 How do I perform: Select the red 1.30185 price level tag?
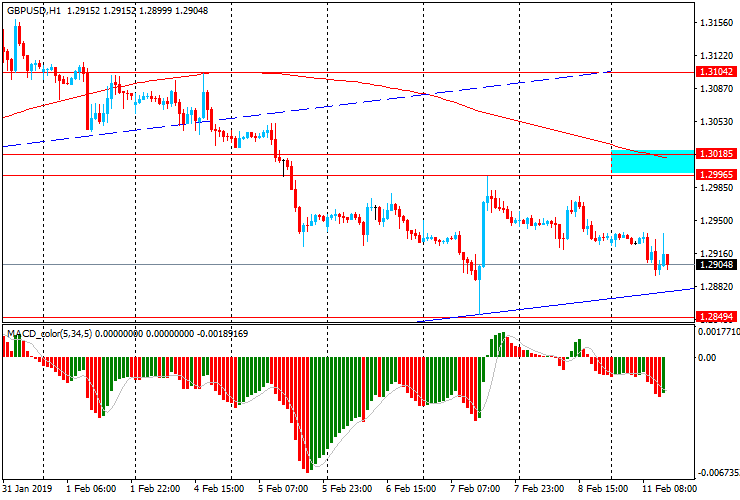[716, 155]
